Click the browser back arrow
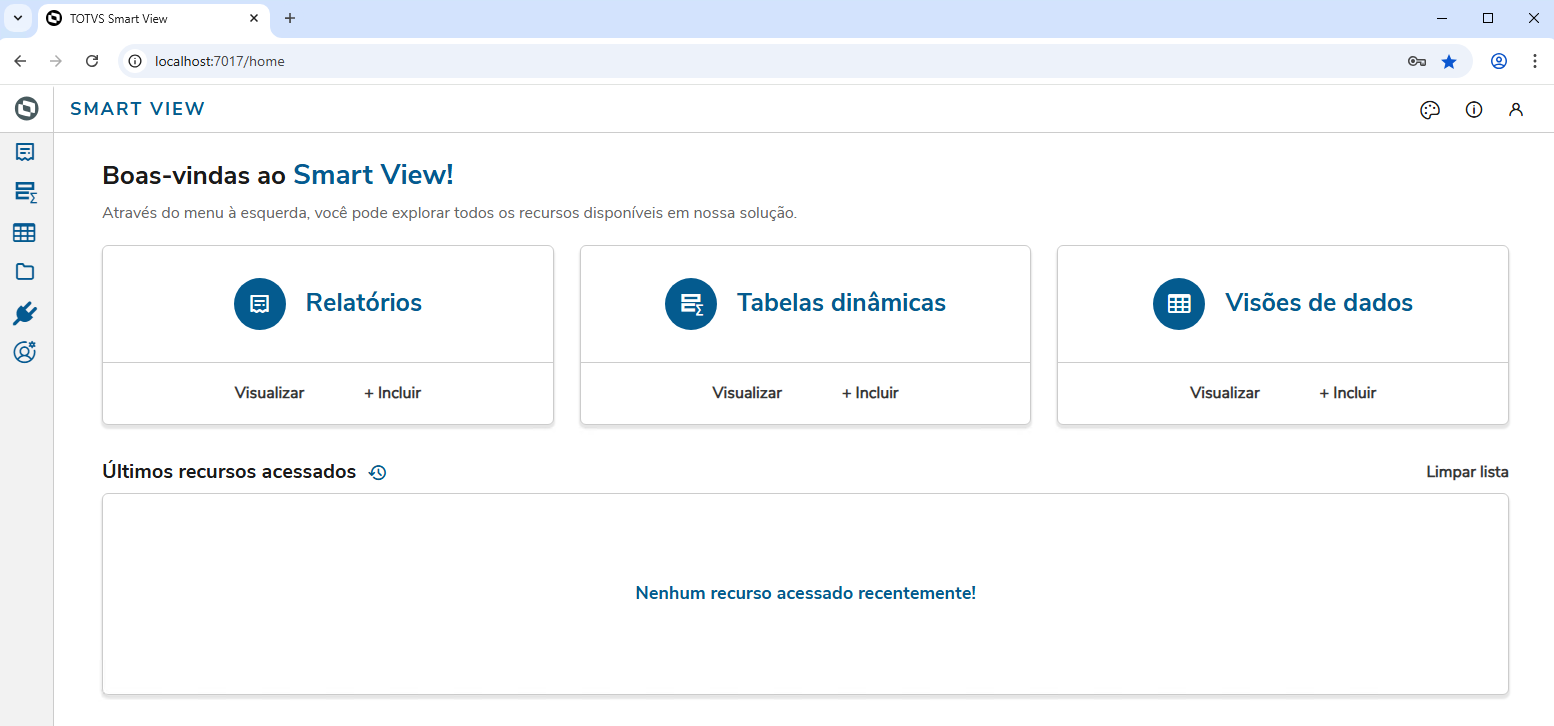This screenshot has height=726, width=1554. pyautogui.click(x=20, y=61)
